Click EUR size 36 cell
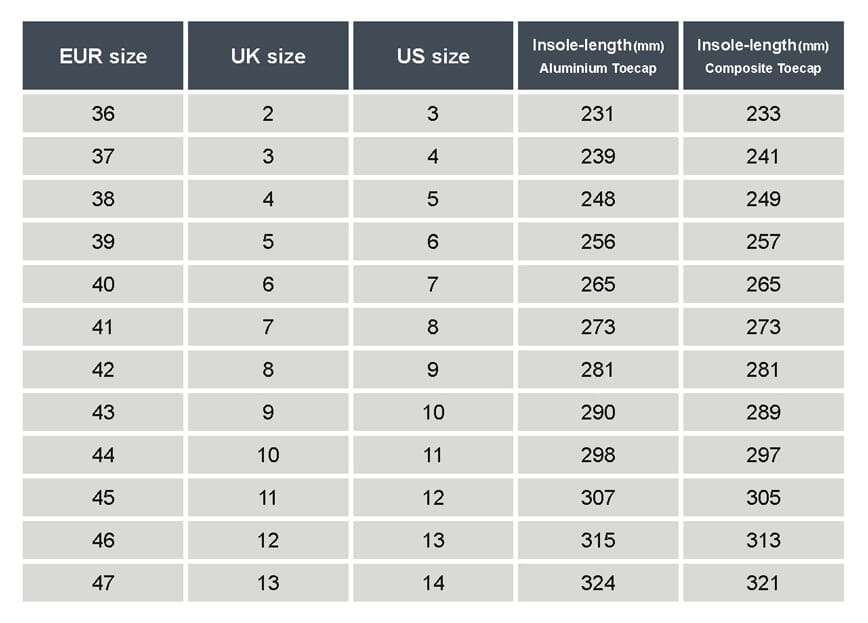Viewport: 868px width, 623px height. click(103, 114)
